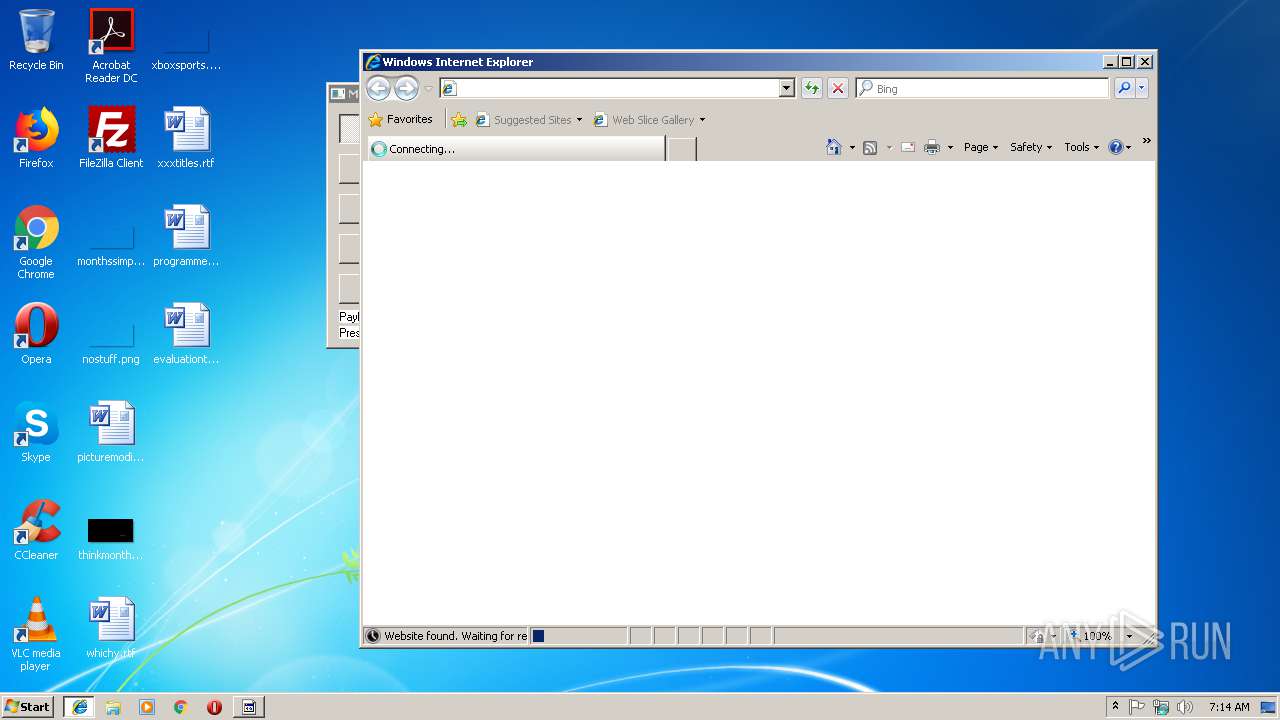Show hidden tray icons arrow

1115,706
